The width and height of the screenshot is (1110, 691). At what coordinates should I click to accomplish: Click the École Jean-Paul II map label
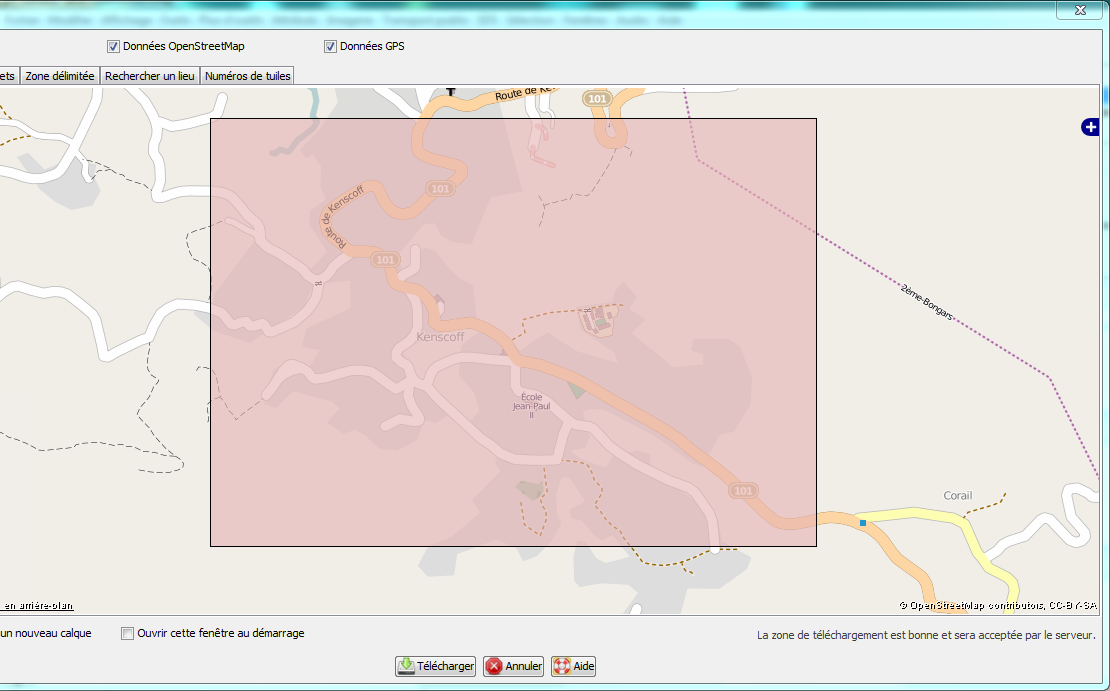tap(531, 406)
